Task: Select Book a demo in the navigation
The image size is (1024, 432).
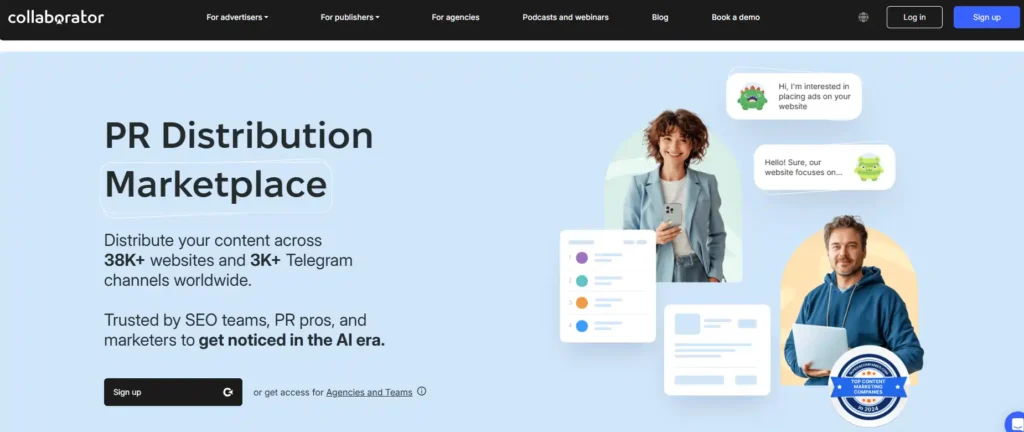Action: click(x=735, y=17)
